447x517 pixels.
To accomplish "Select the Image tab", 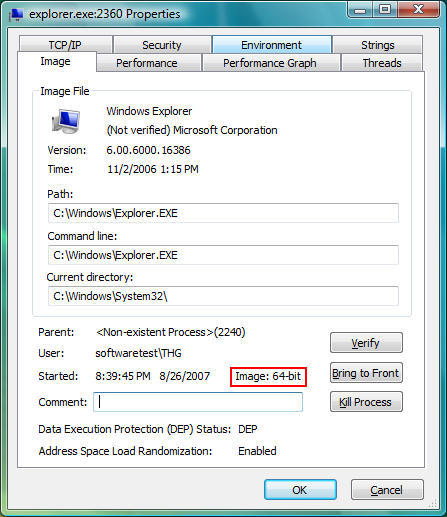I will point(57,61).
